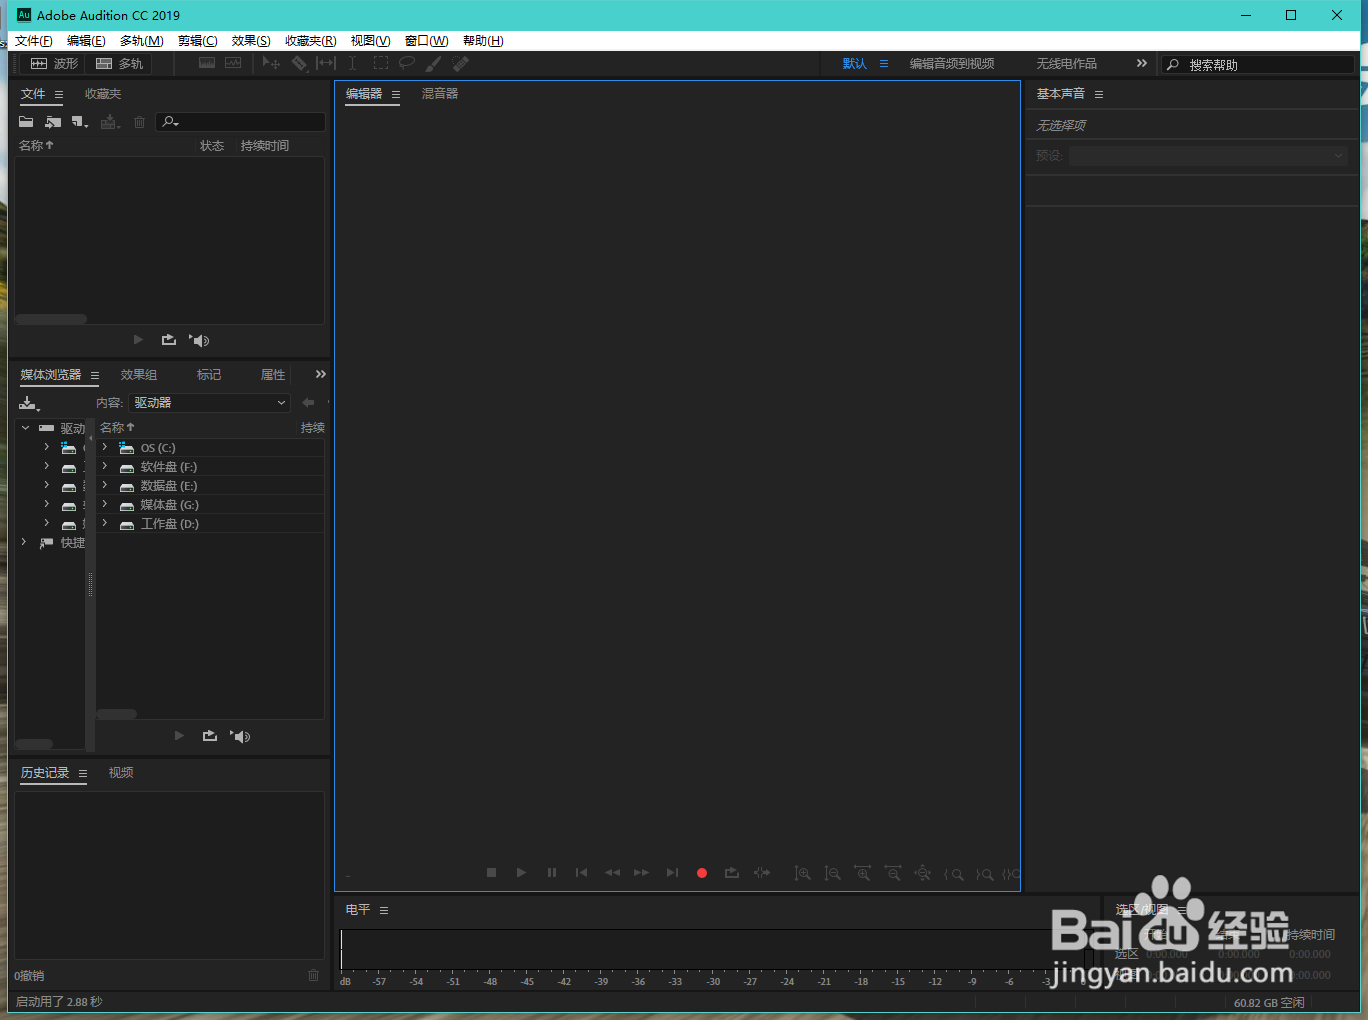Click the Open File folder icon

(26, 122)
